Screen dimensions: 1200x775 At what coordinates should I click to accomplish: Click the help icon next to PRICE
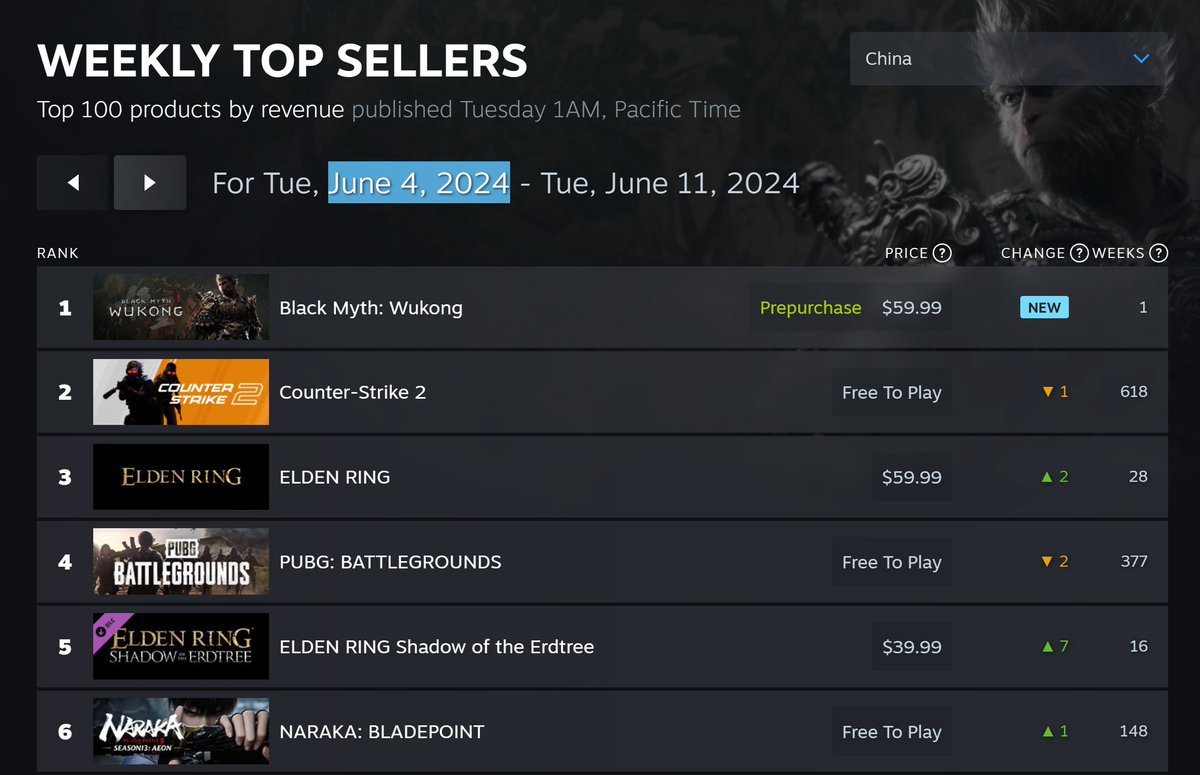pyautogui.click(x=942, y=253)
